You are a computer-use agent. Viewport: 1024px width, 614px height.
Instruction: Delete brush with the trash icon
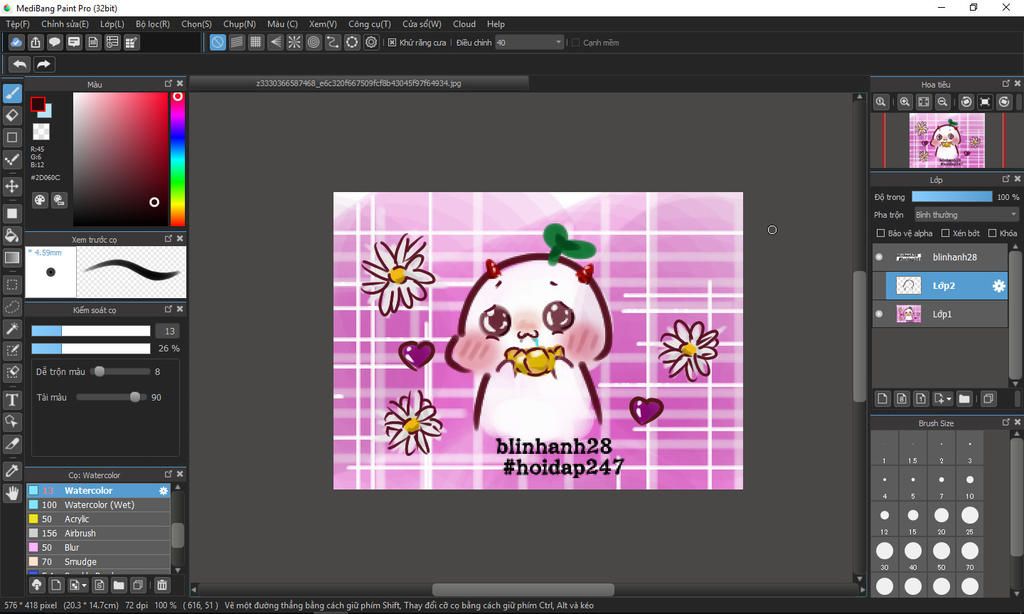(162, 585)
